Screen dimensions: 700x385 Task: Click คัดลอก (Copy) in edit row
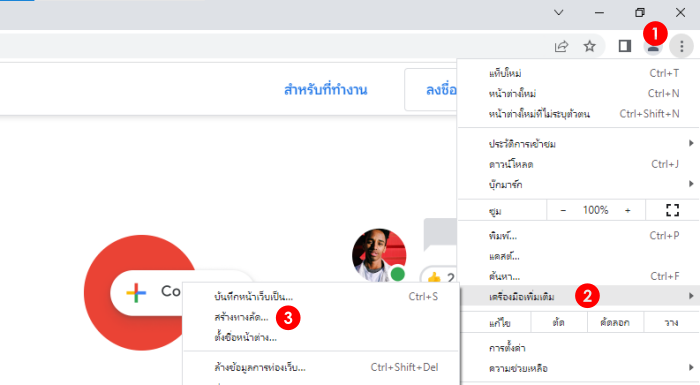pyautogui.click(x=615, y=322)
